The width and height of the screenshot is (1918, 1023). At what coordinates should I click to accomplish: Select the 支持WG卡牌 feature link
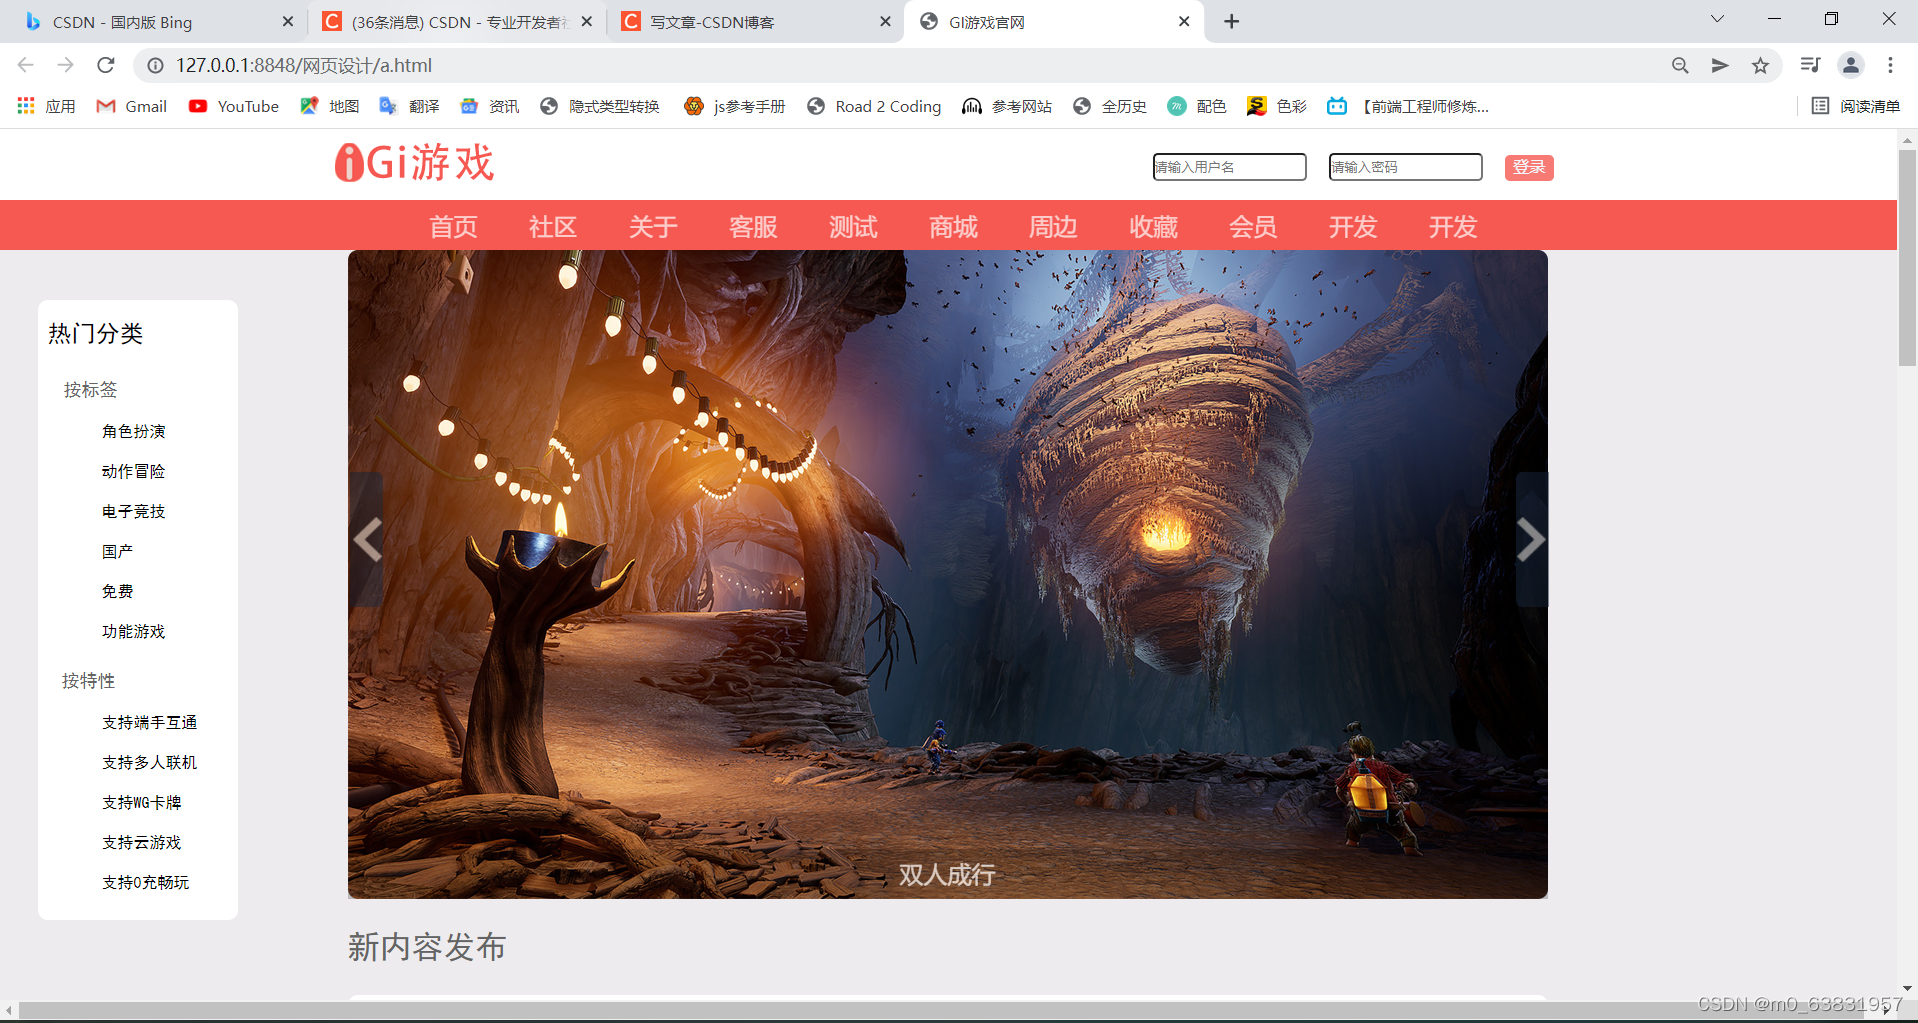[x=142, y=802]
